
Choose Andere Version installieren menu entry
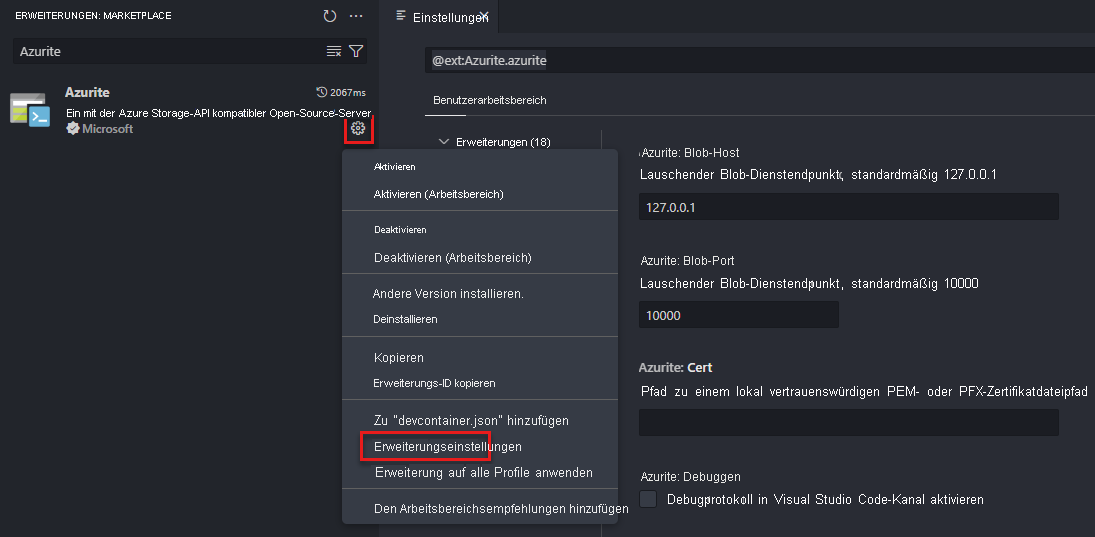[448, 294]
